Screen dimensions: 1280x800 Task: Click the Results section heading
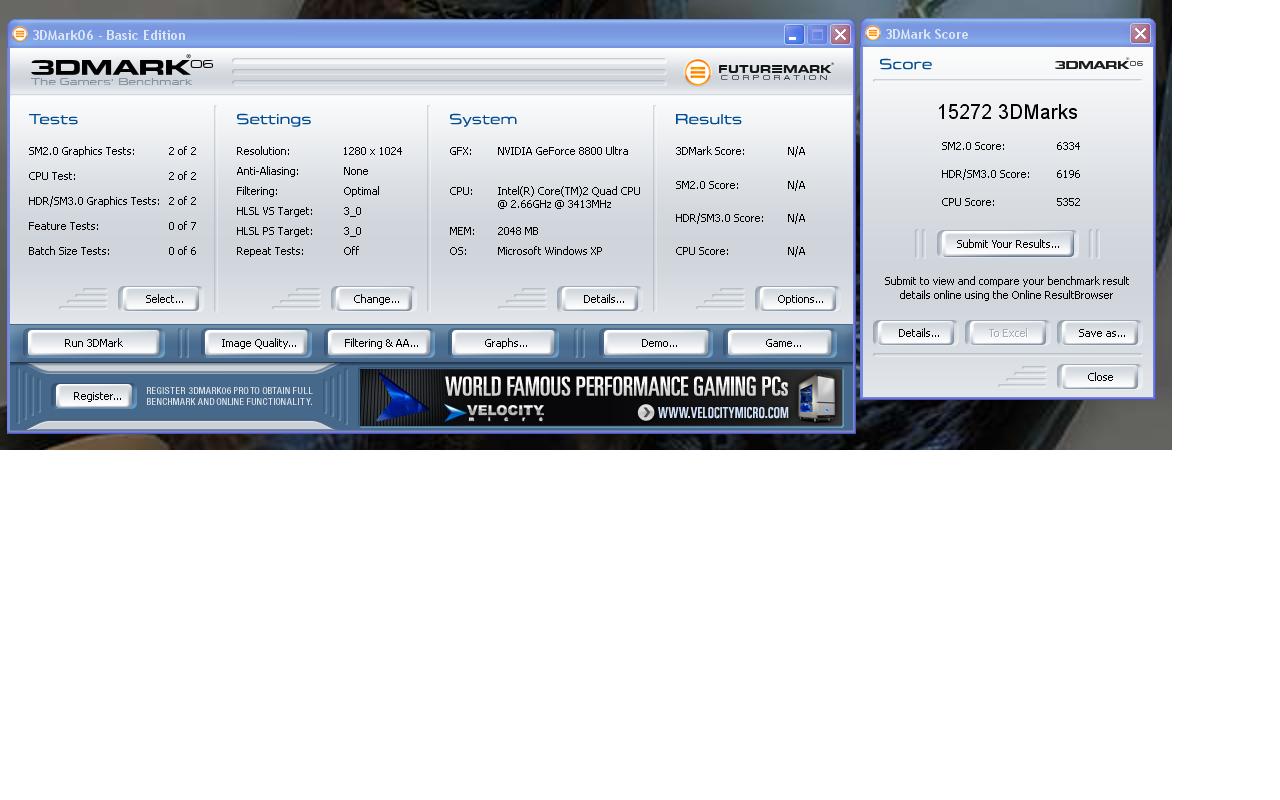pos(708,119)
